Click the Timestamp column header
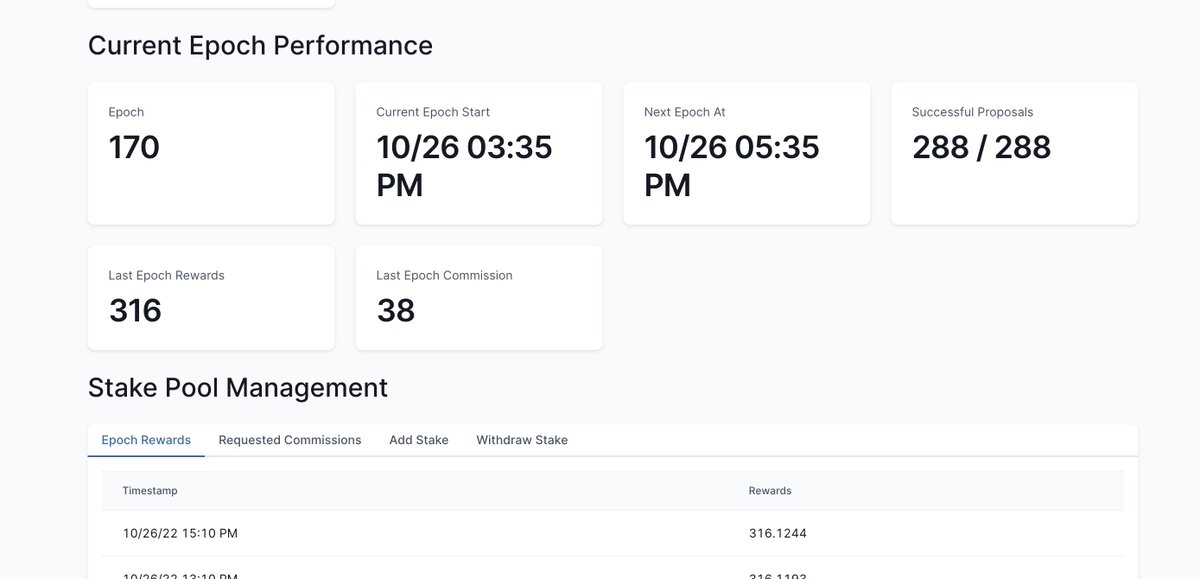The width and height of the screenshot is (1200, 579). (x=150, y=491)
